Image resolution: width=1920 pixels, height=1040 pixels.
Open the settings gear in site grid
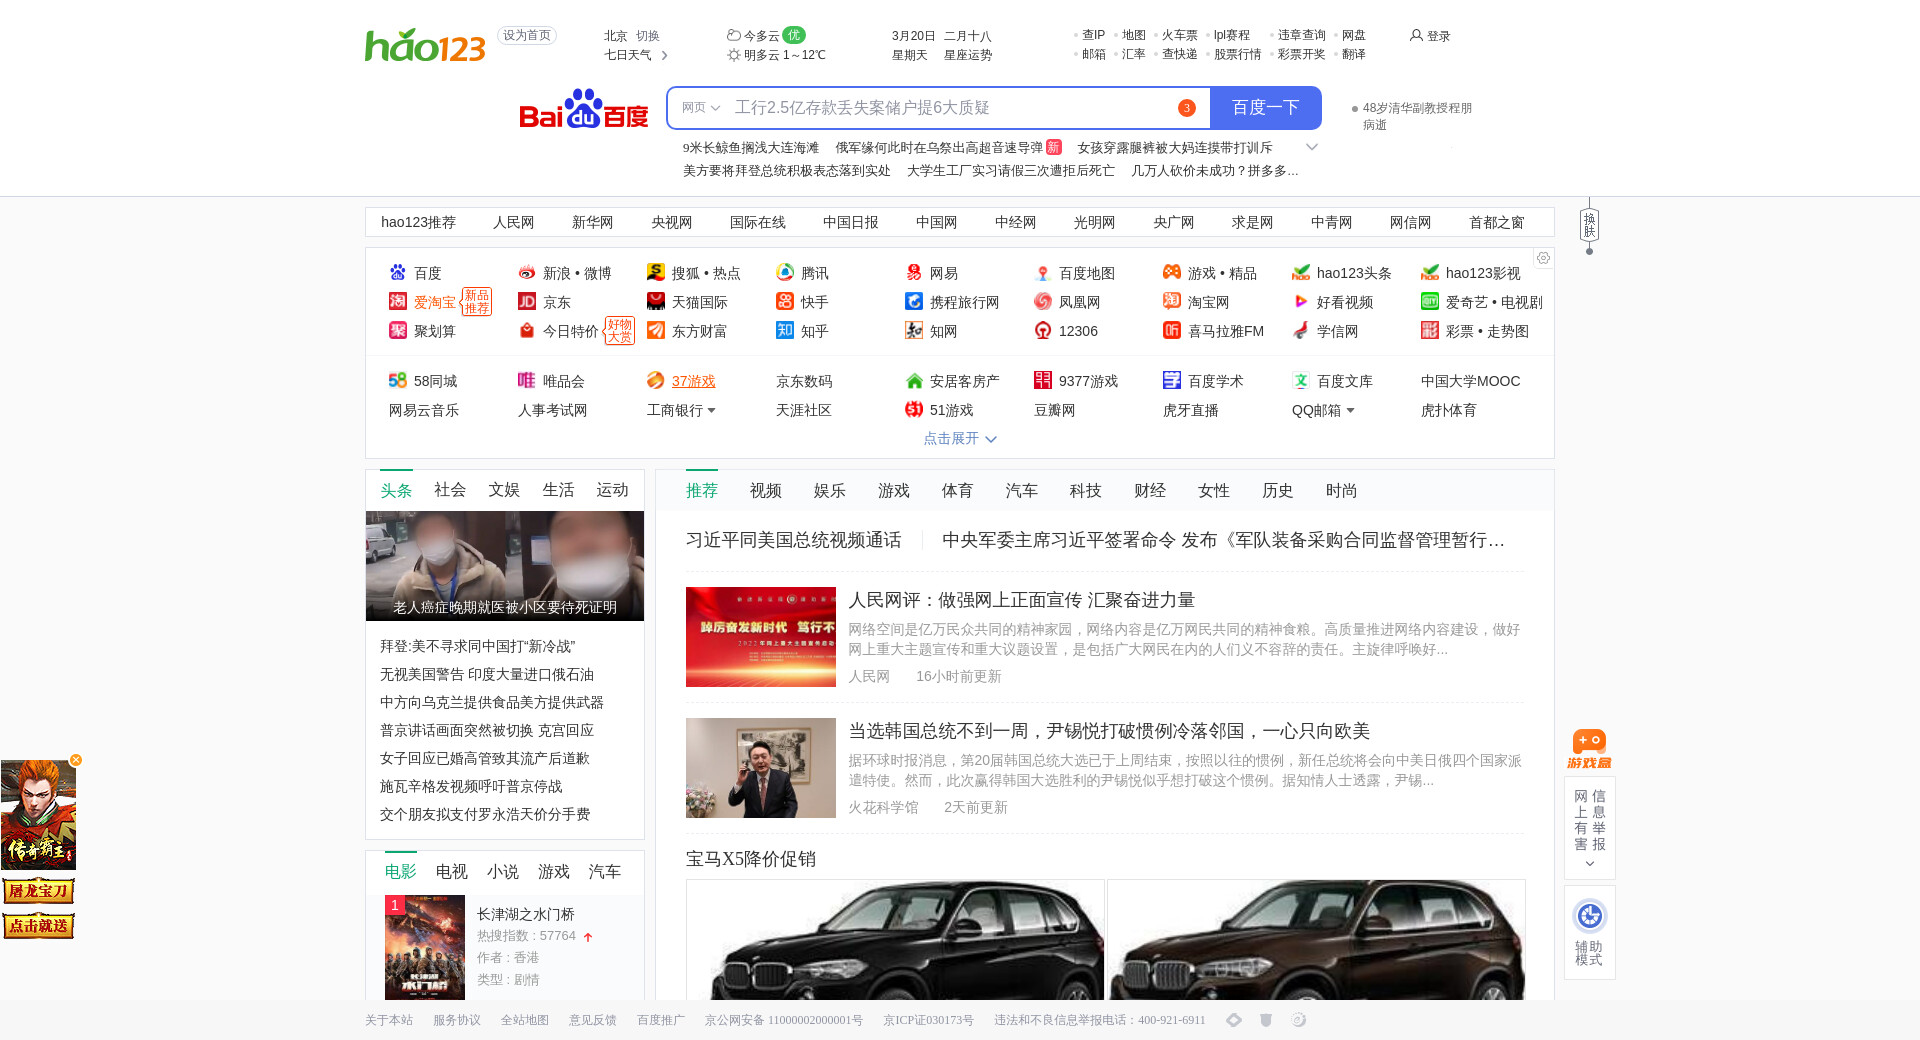click(x=1543, y=258)
